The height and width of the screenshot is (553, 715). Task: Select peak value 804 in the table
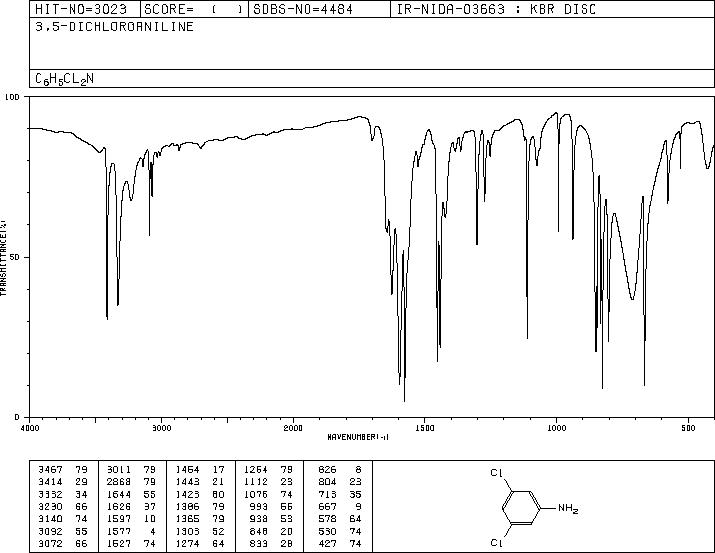[x=327, y=481]
